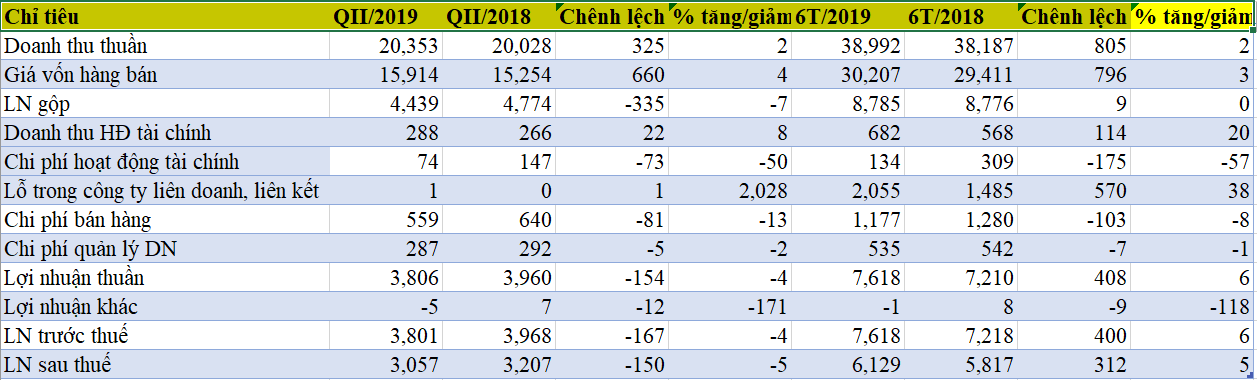Select the "Chỉ tiêu" header cell

pyautogui.click(x=166, y=16)
